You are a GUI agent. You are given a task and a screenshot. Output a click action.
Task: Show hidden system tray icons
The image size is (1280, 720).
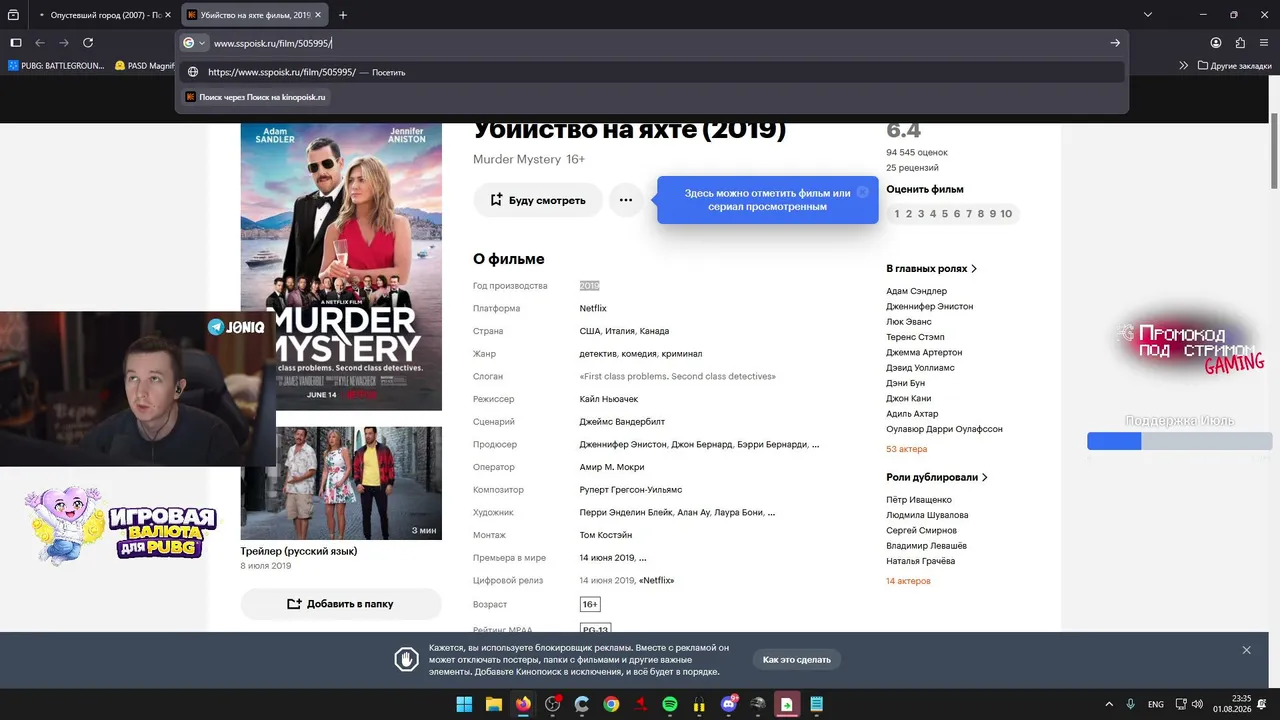[x=1108, y=705]
